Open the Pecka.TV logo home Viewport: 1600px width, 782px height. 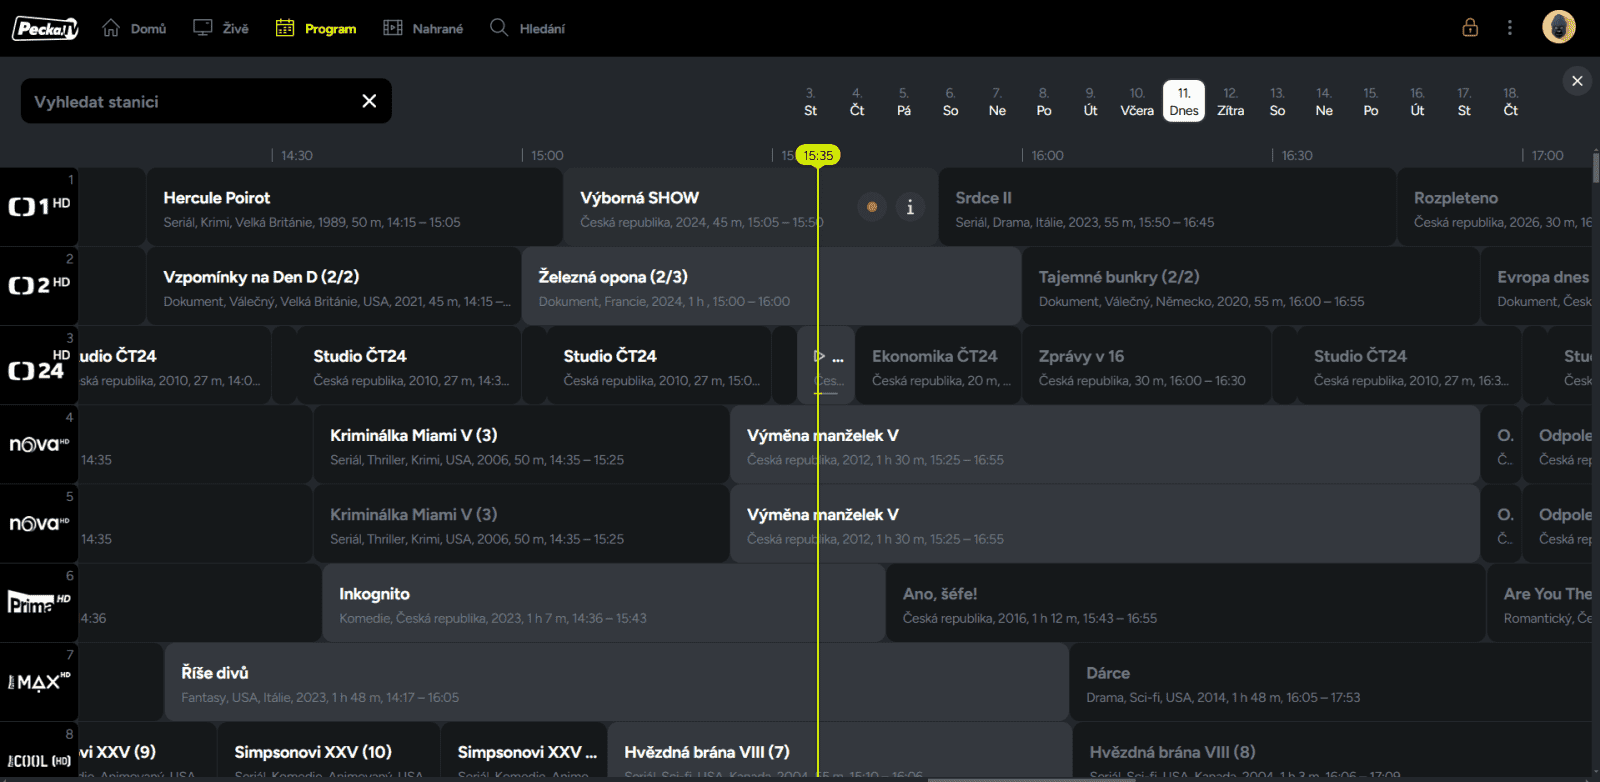click(x=45, y=29)
